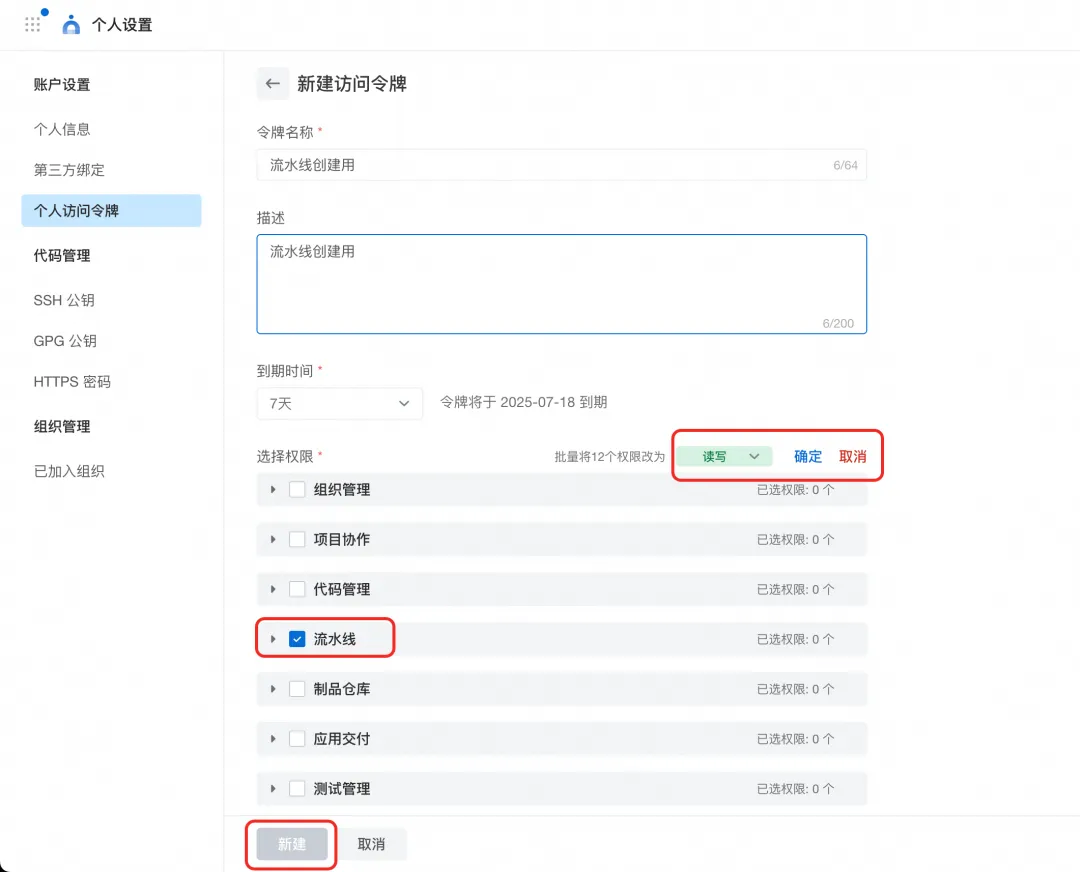Check the 组织管理 permission checkbox

click(297, 490)
